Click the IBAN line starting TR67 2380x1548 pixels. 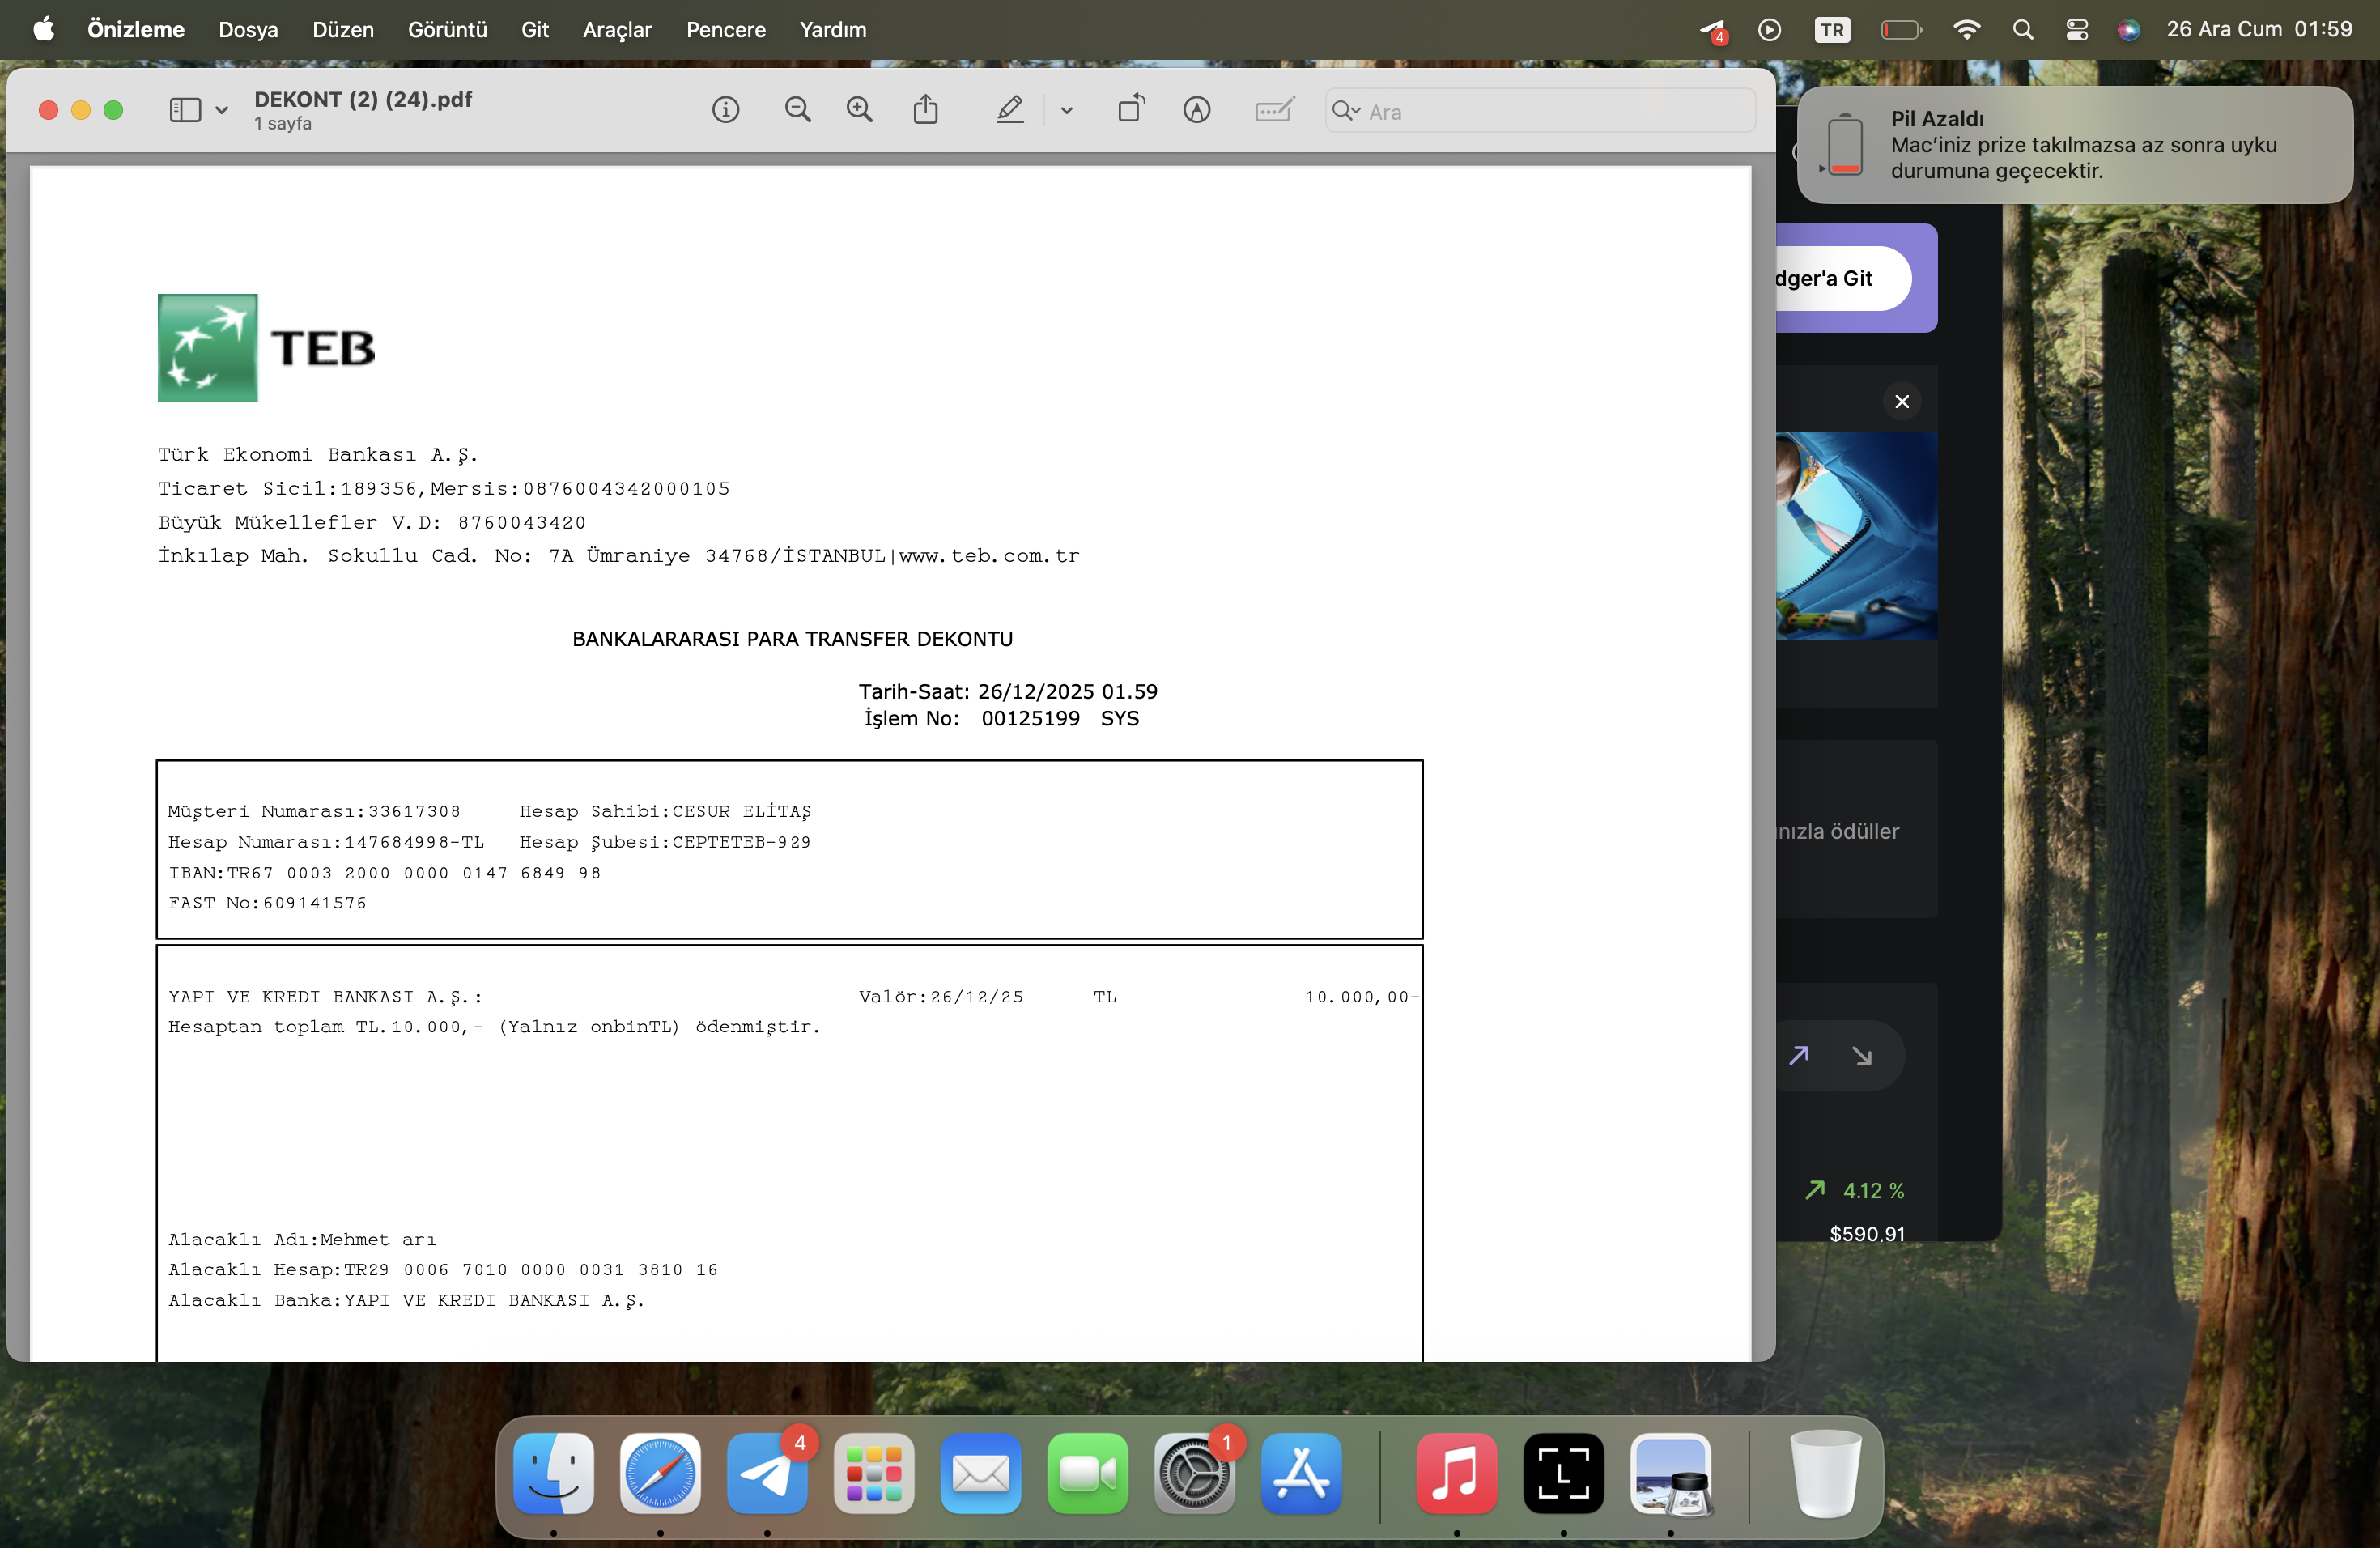[x=384, y=873]
